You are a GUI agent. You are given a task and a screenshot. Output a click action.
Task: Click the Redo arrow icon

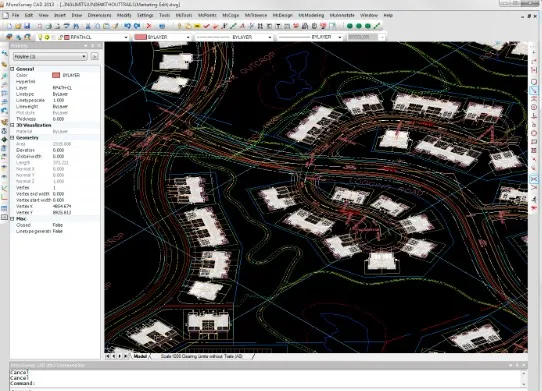(x=137, y=26)
